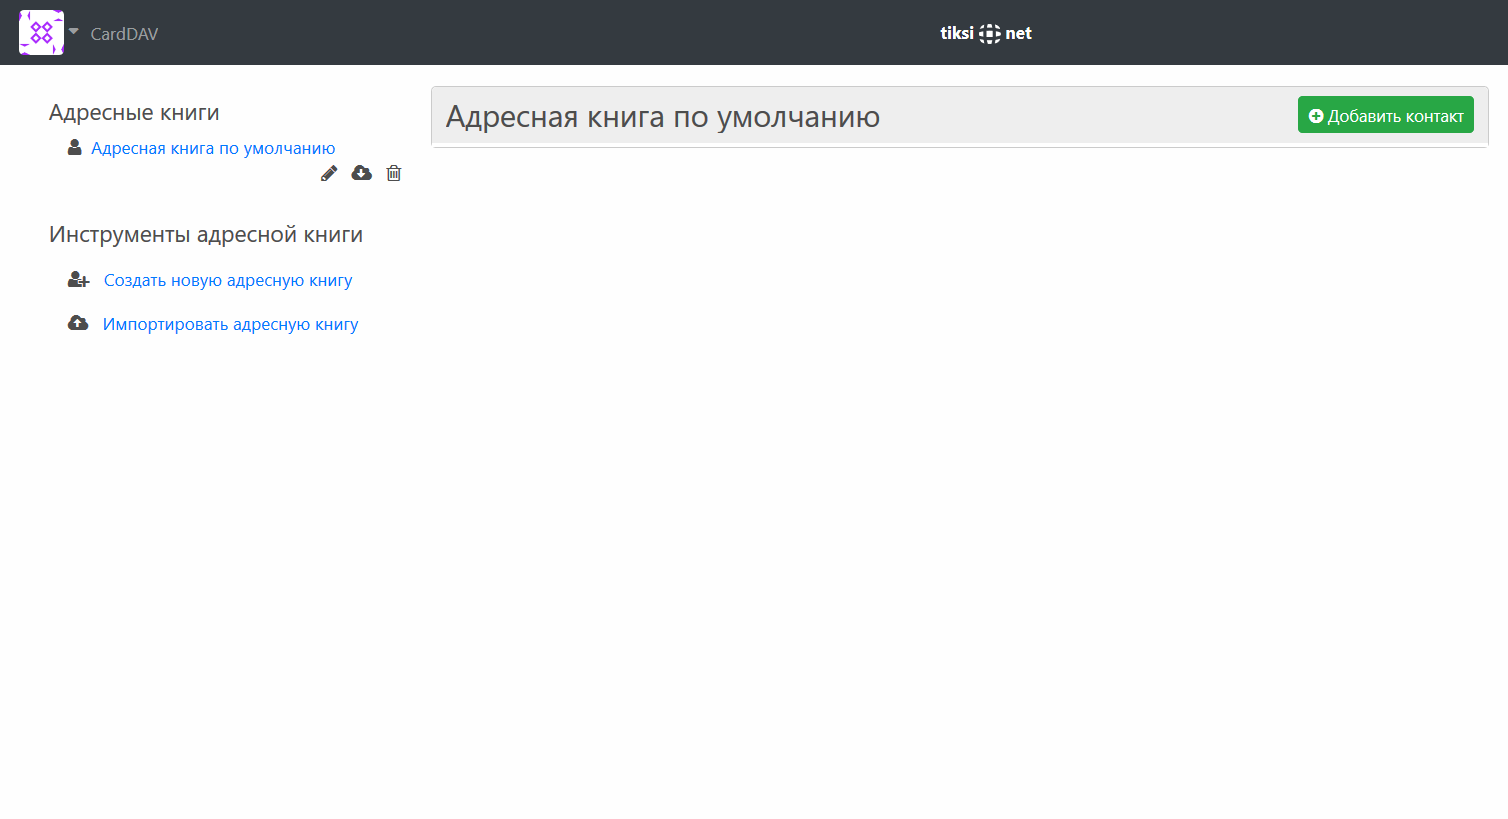The image size is (1508, 819).
Task: Open the 'Адресная книга по умолчанию' sidebar link
Action: coord(213,148)
